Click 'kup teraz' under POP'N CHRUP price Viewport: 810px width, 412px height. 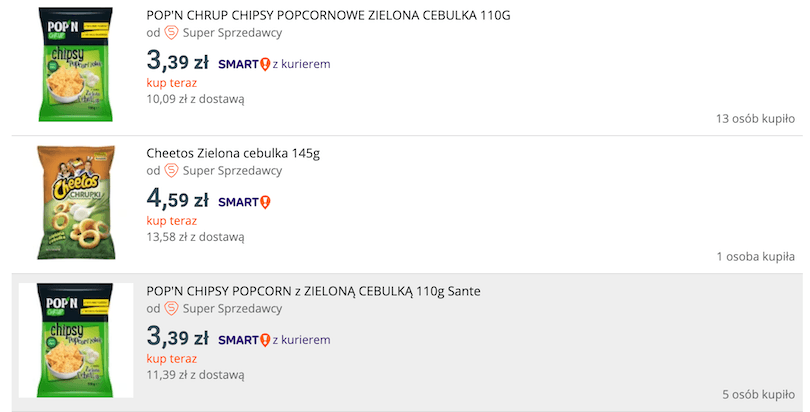tap(172, 83)
